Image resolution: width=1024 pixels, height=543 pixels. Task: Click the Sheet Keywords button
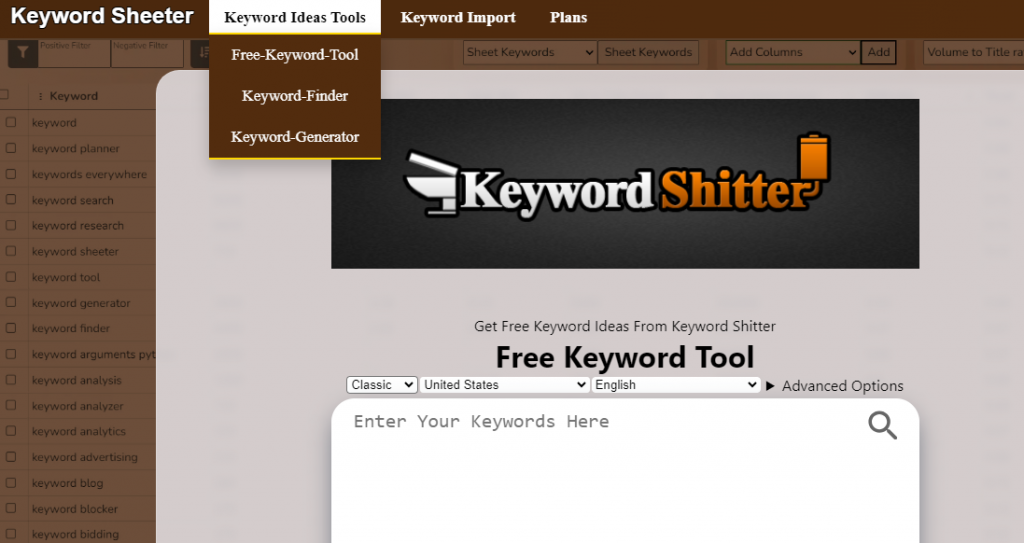point(648,52)
